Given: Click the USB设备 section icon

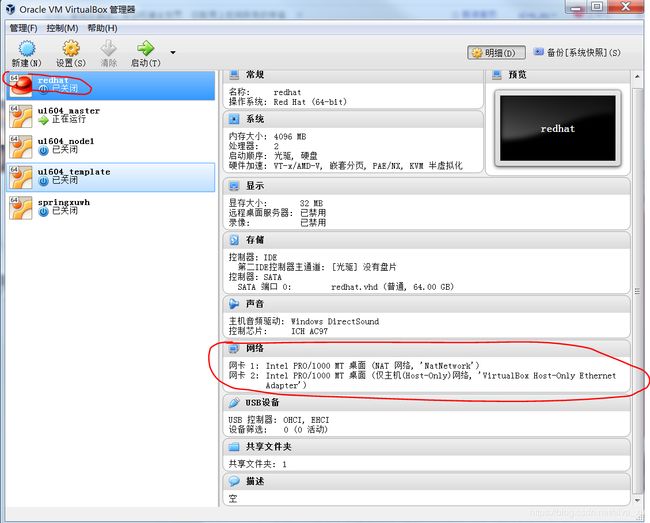Looking at the screenshot, I should [x=234, y=402].
